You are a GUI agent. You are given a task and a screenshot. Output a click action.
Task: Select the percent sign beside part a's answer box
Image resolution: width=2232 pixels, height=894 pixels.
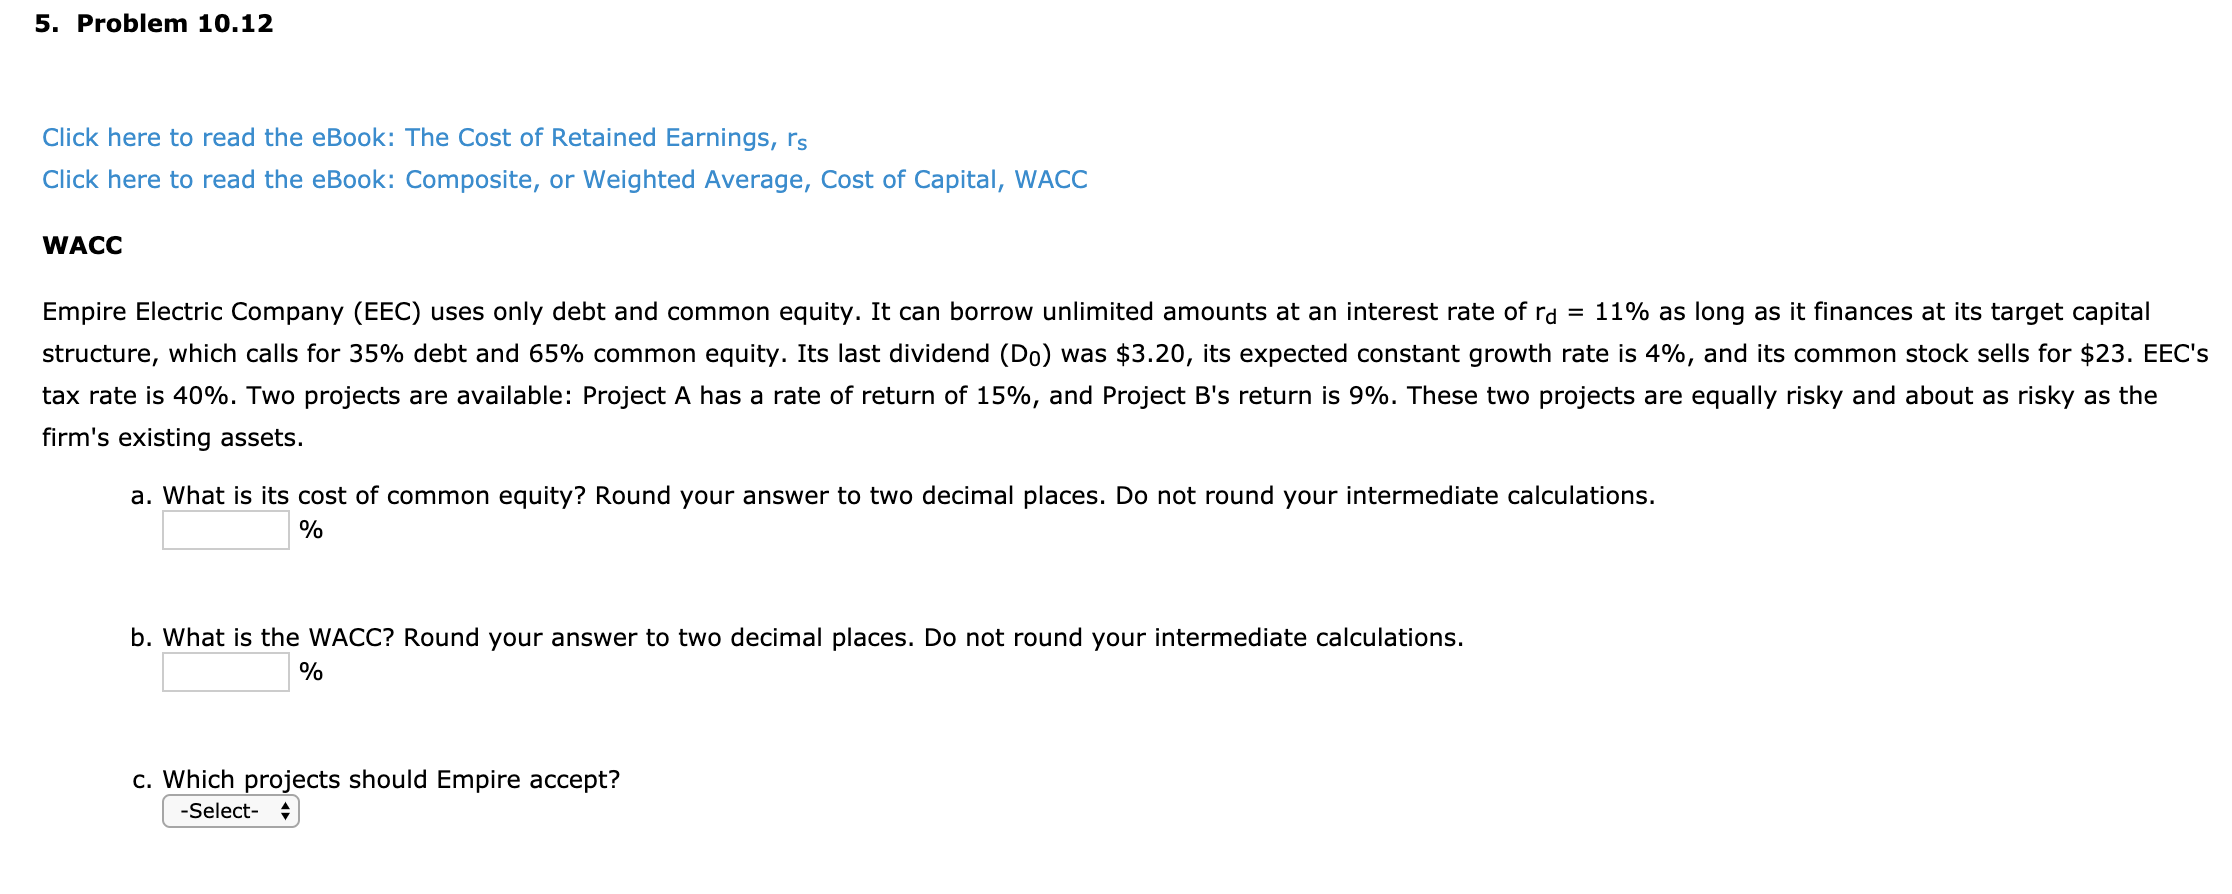click(x=311, y=530)
